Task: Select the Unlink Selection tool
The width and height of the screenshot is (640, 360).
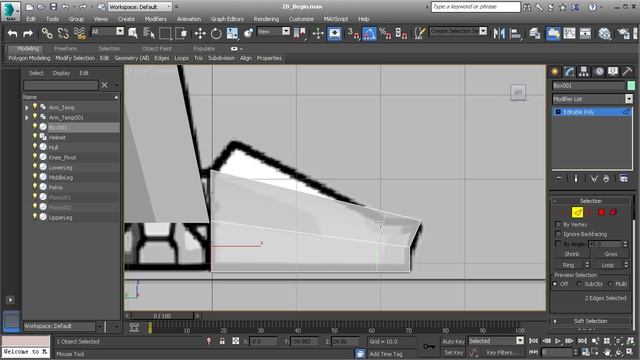Action: coord(63,33)
